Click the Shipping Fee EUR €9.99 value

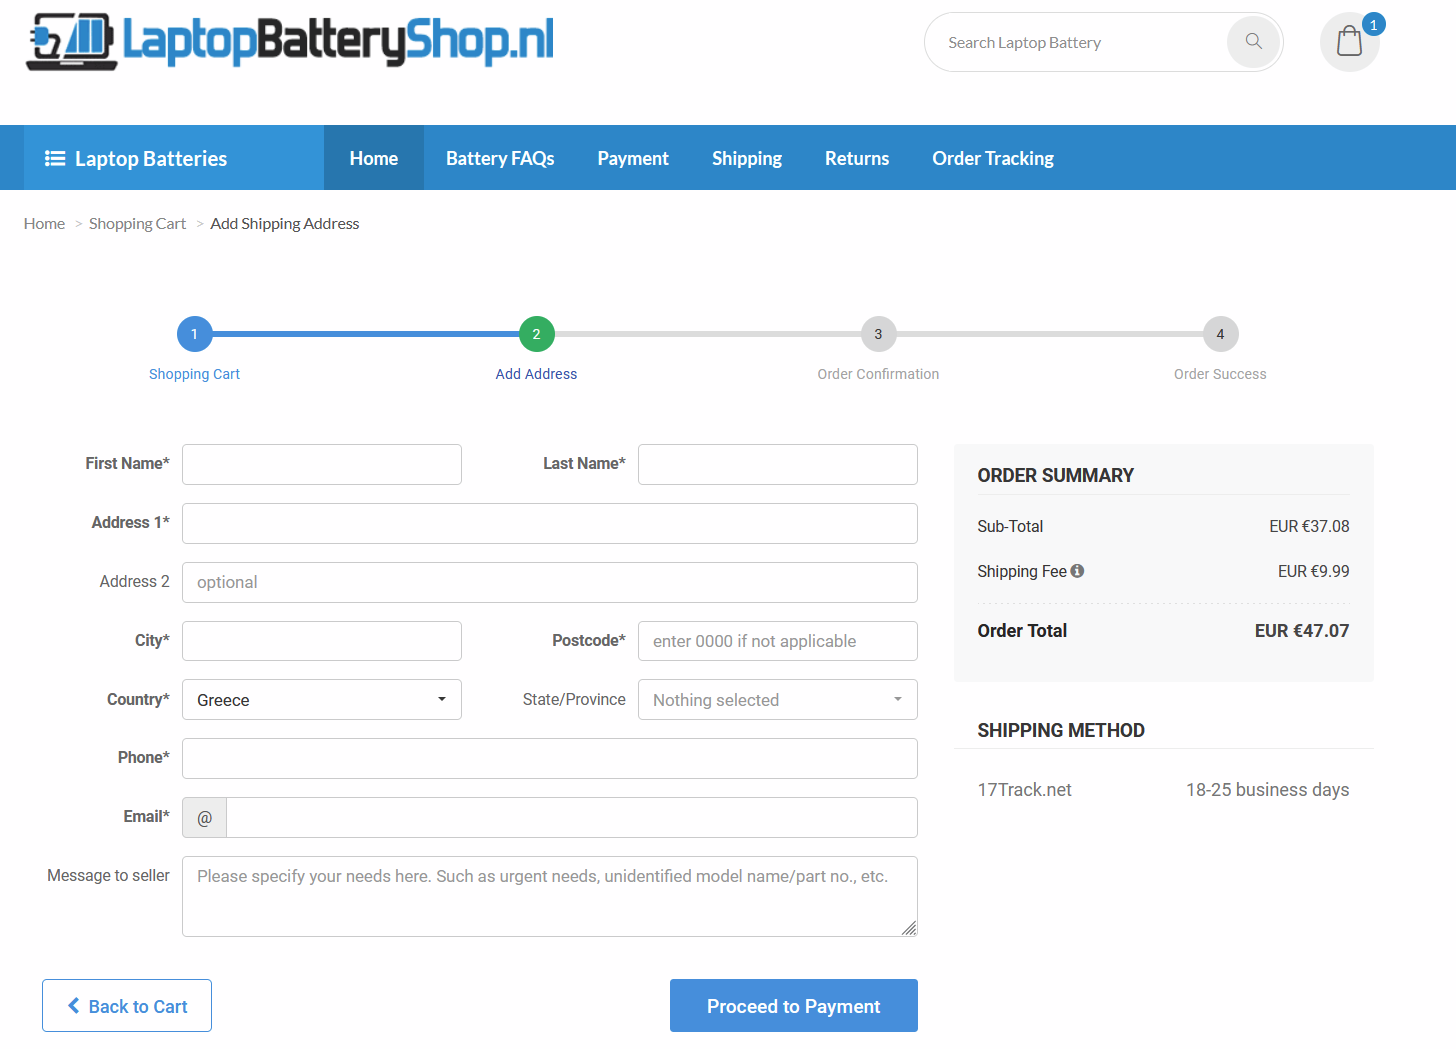coord(1314,571)
